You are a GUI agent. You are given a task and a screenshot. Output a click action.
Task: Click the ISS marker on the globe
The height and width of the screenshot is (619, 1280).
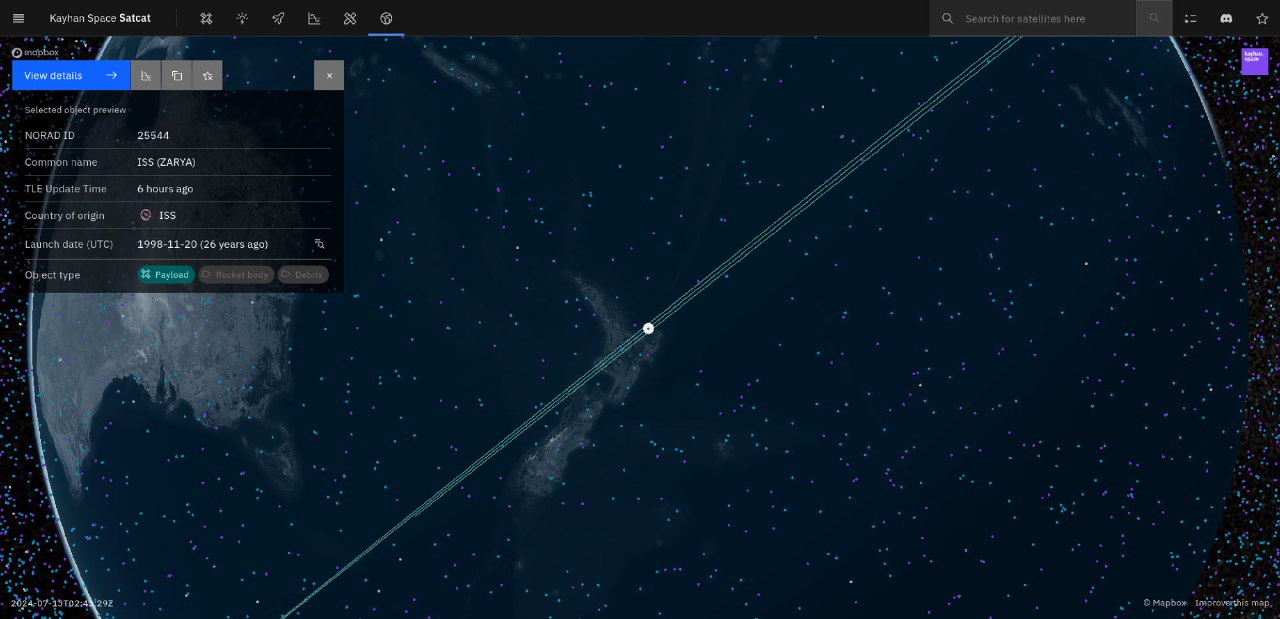point(648,328)
